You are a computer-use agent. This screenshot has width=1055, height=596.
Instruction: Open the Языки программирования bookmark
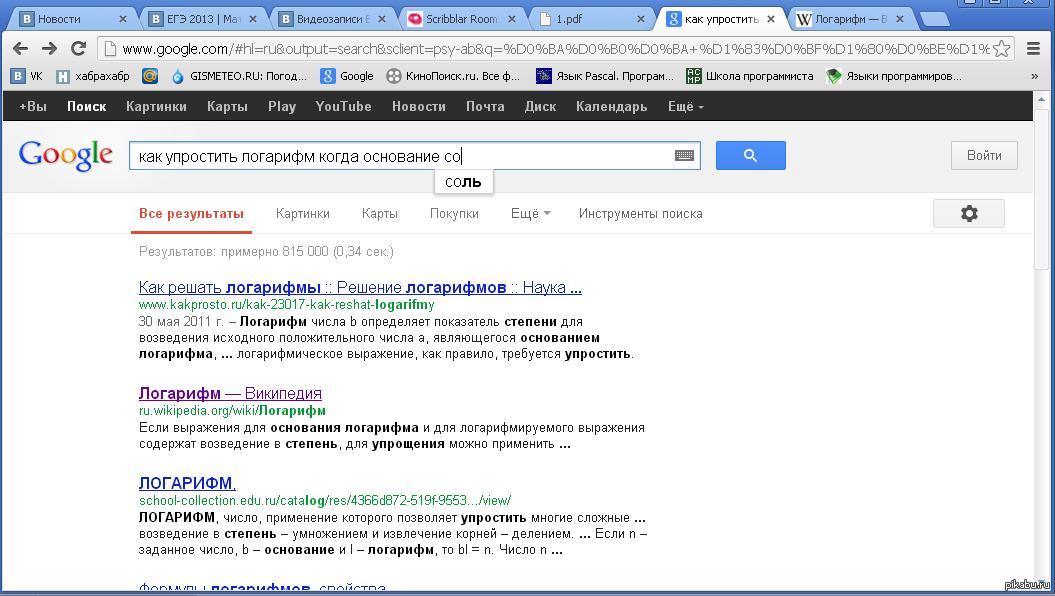coord(894,76)
